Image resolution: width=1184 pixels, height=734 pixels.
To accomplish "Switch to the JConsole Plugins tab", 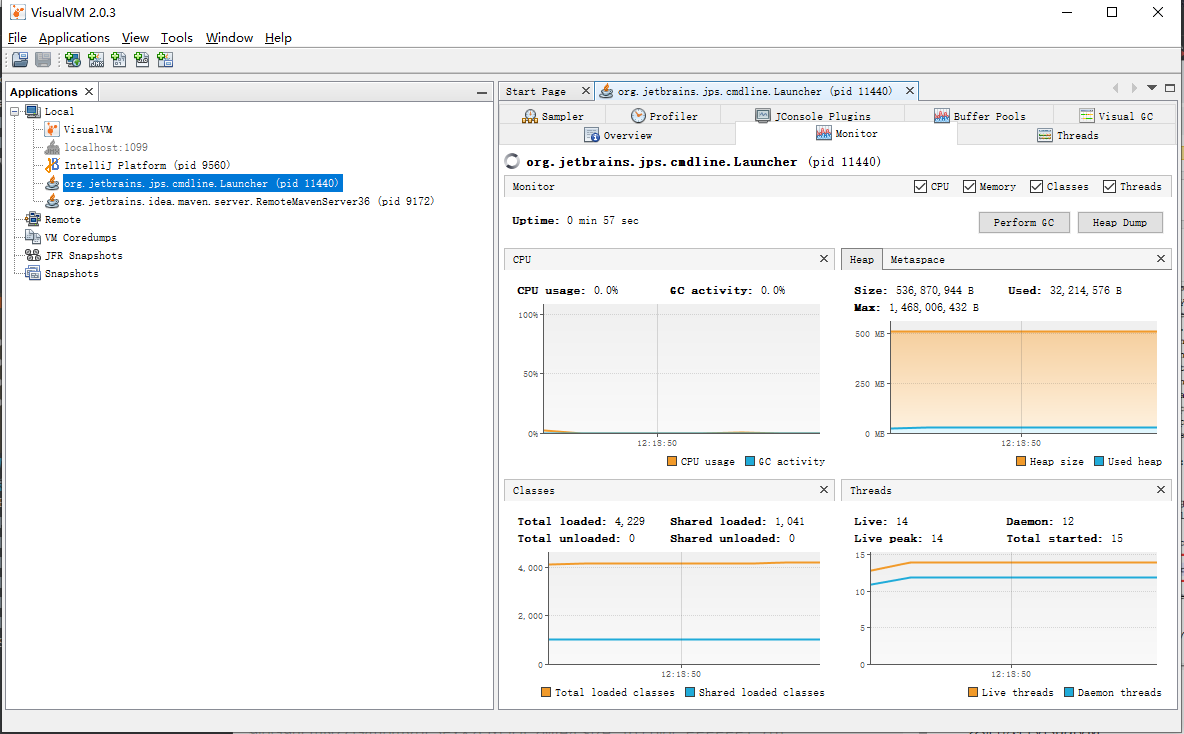I will [x=812, y=116].
